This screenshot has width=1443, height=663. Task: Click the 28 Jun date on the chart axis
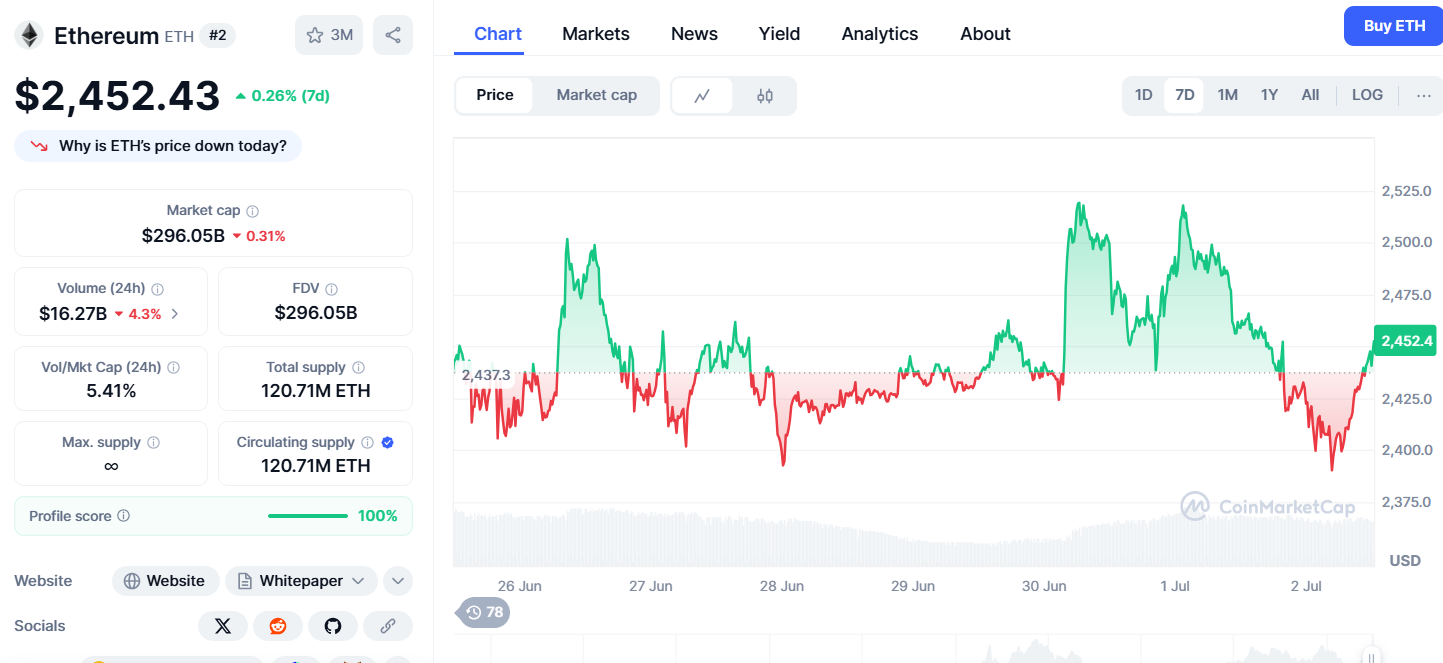[781, 586]
